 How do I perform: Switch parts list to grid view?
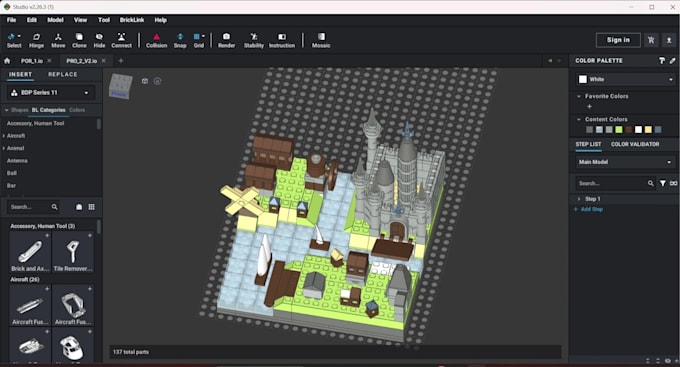92,207
